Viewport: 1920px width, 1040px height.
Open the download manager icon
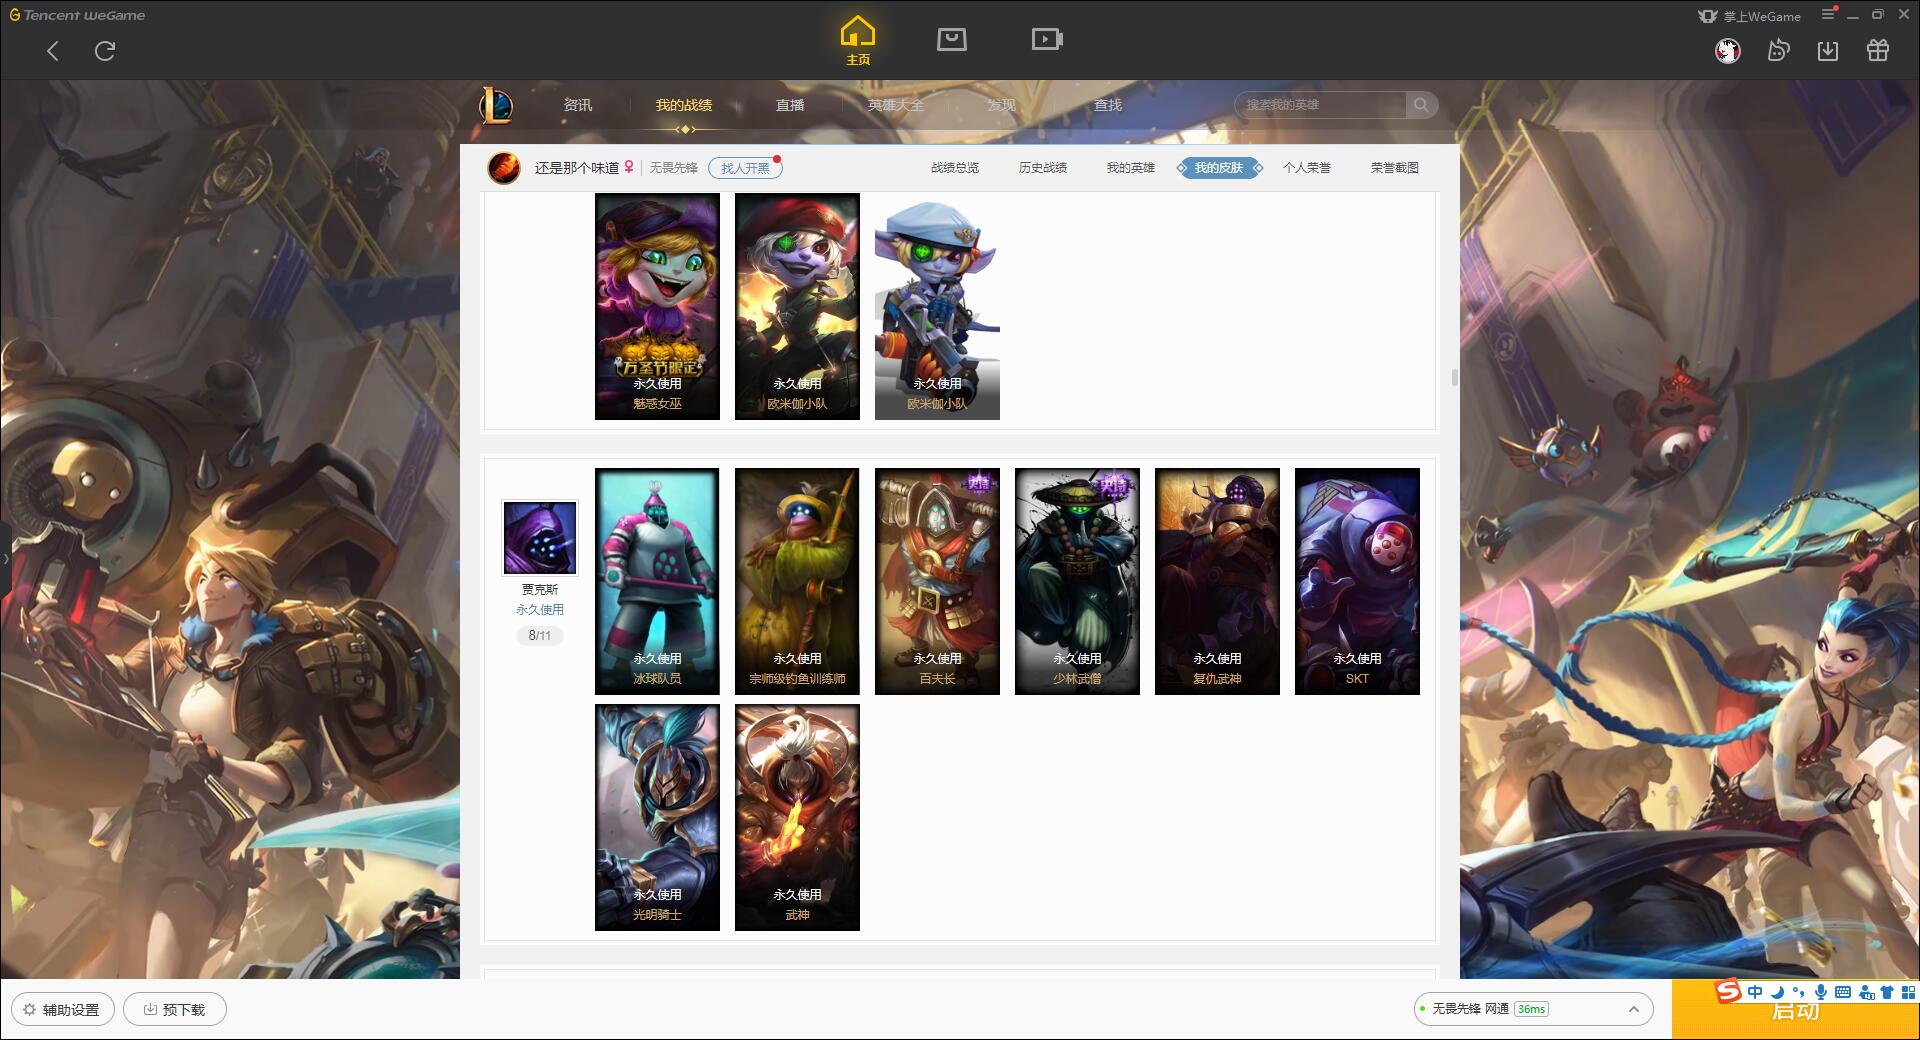1828,50
